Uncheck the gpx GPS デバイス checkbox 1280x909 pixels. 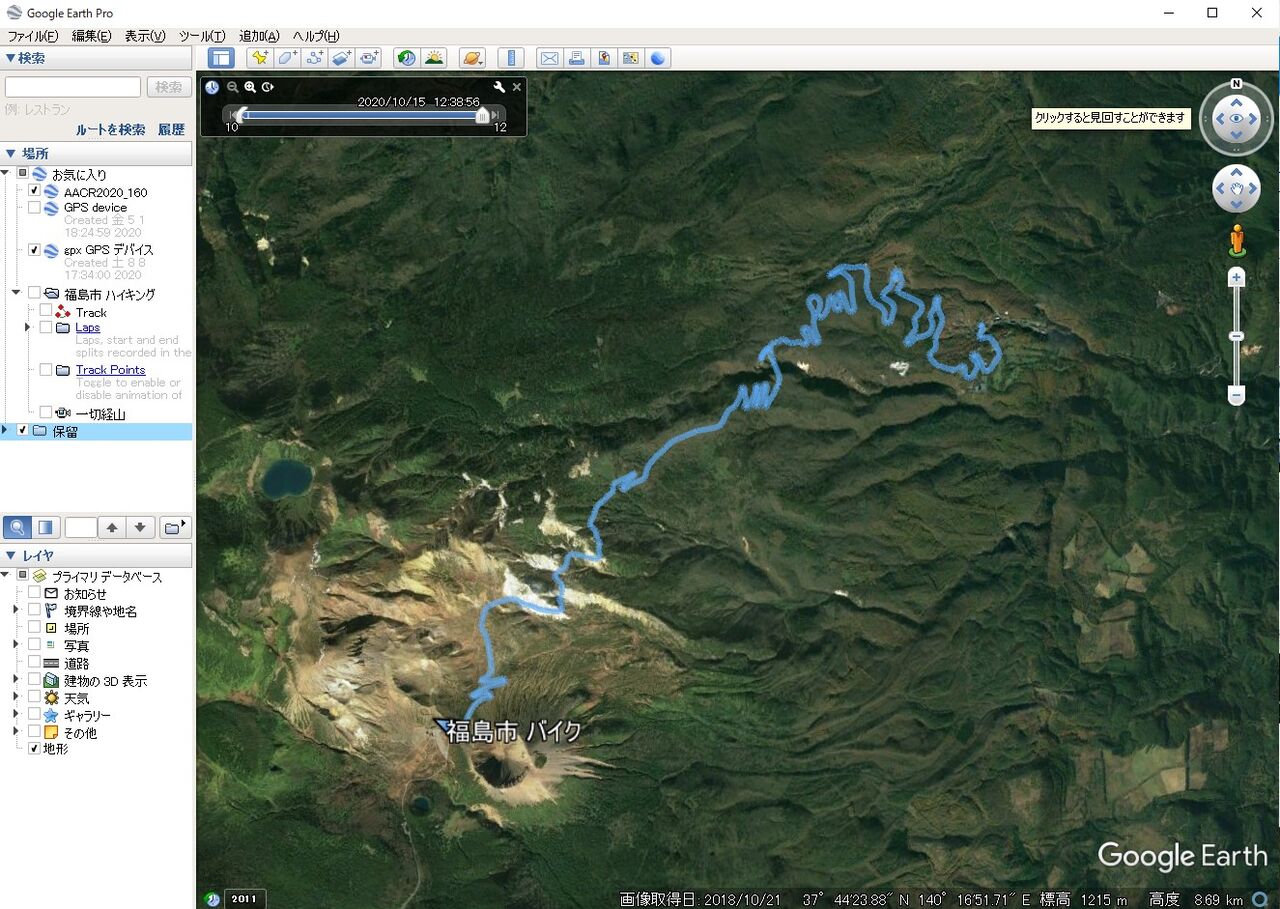34,249
